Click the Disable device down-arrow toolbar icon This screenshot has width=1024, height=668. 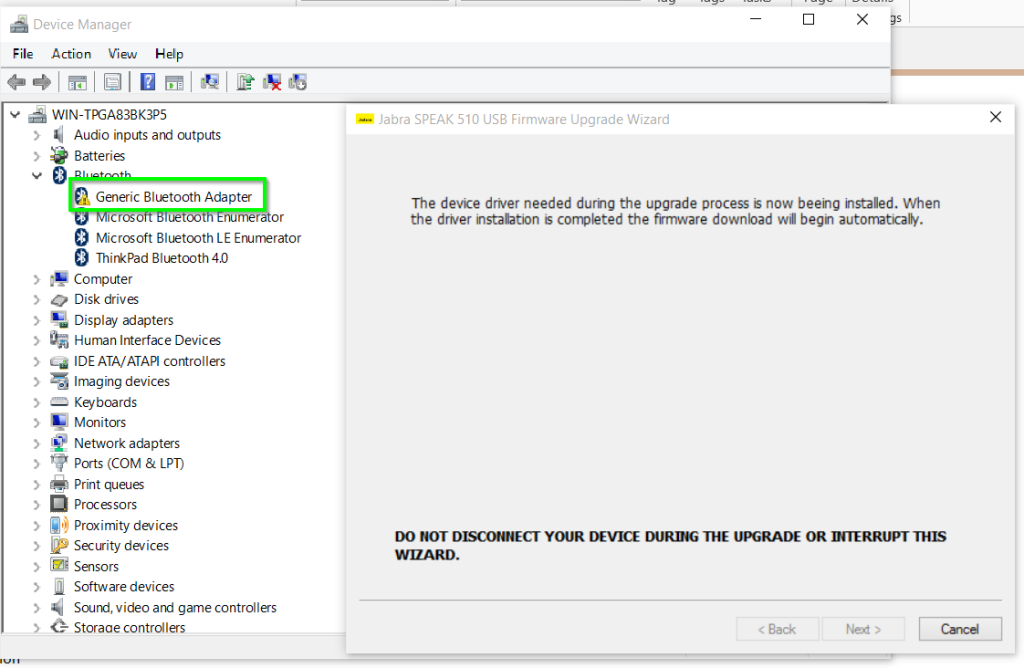(298, 82)
